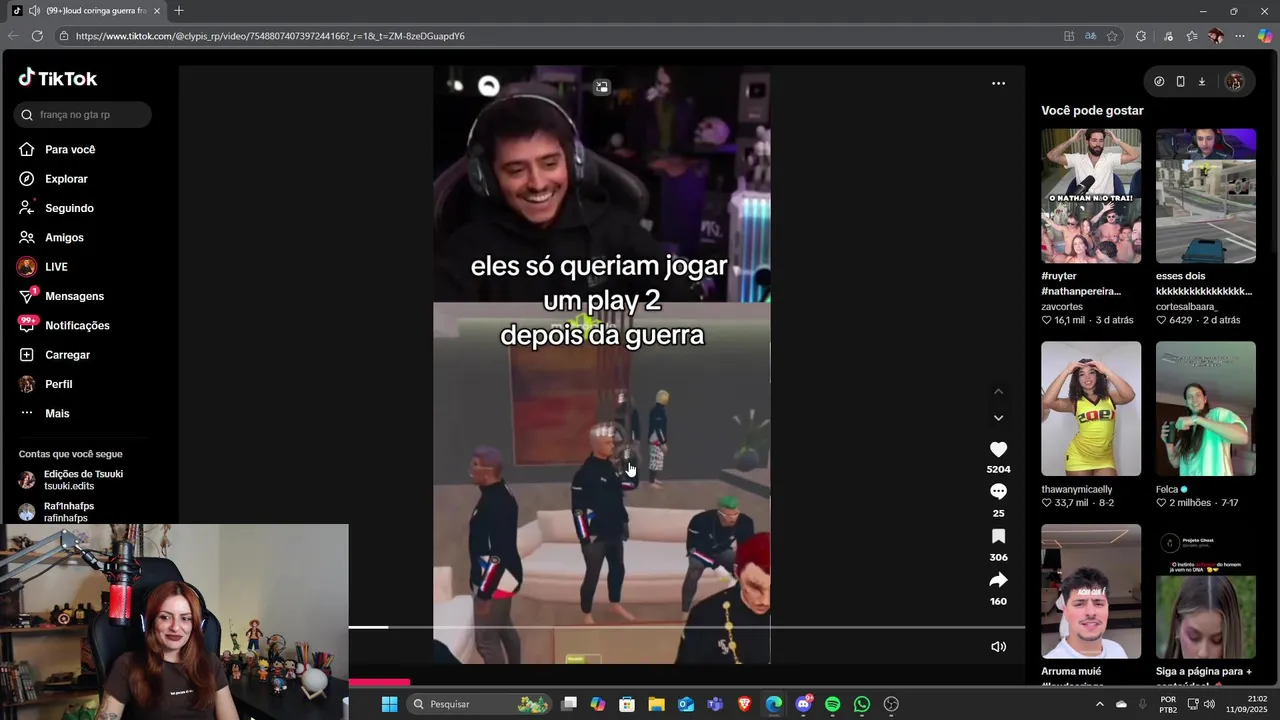Click the browser address bar URL
Image resolution: width=1280 pixels, height=720 pixels.
coord(270,36)
